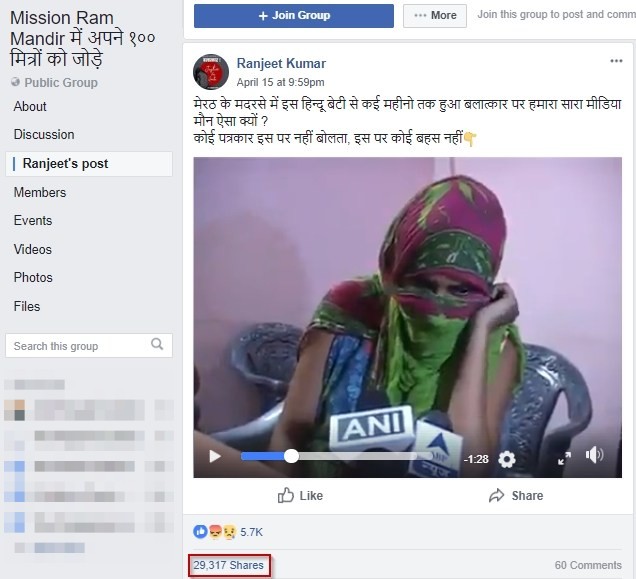Play the video with the play button
The width and height of the screenshot is (636, 579).
click(215, 456)
